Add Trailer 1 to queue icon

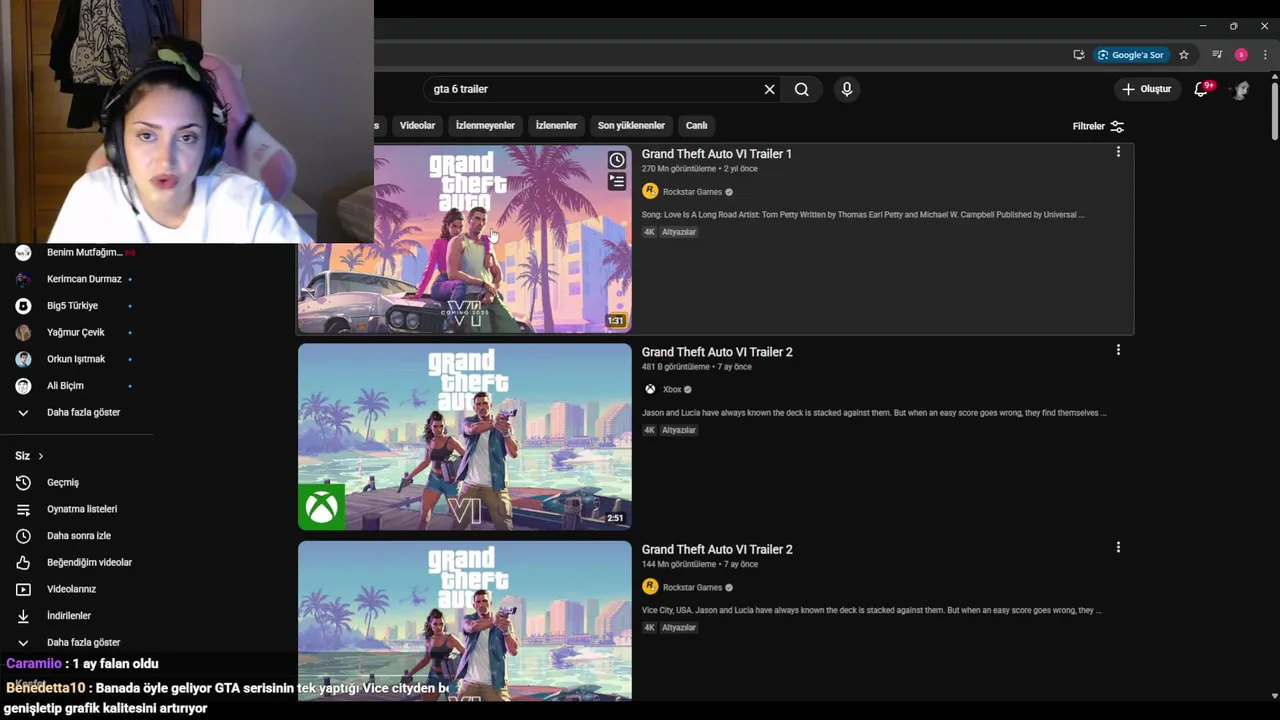tap(617, 181)
